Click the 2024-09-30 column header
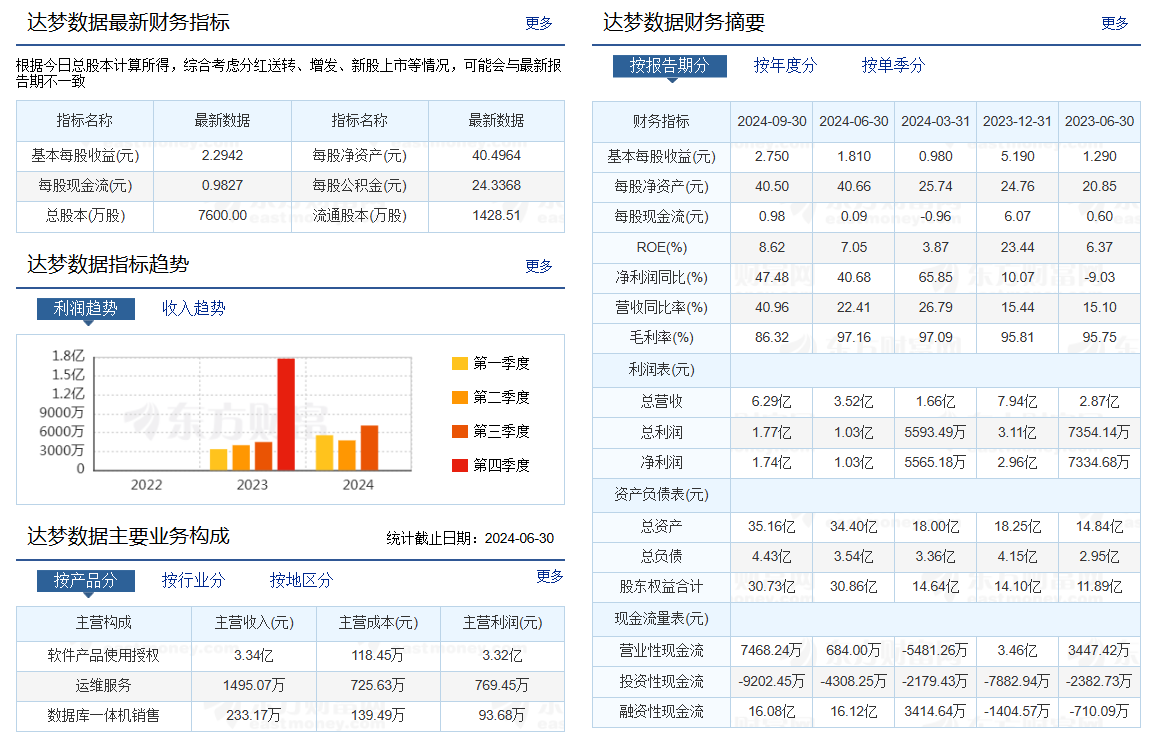Viewport: 1160px width, 741px height. tap(772, 121)
